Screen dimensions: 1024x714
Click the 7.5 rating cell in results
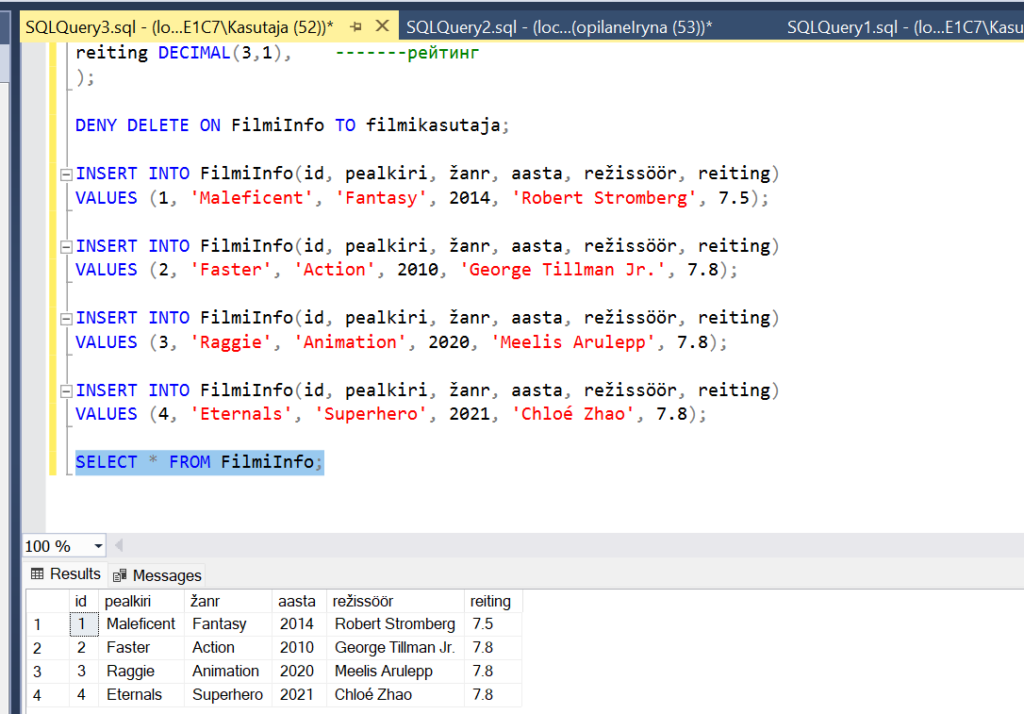click(493, 625)
